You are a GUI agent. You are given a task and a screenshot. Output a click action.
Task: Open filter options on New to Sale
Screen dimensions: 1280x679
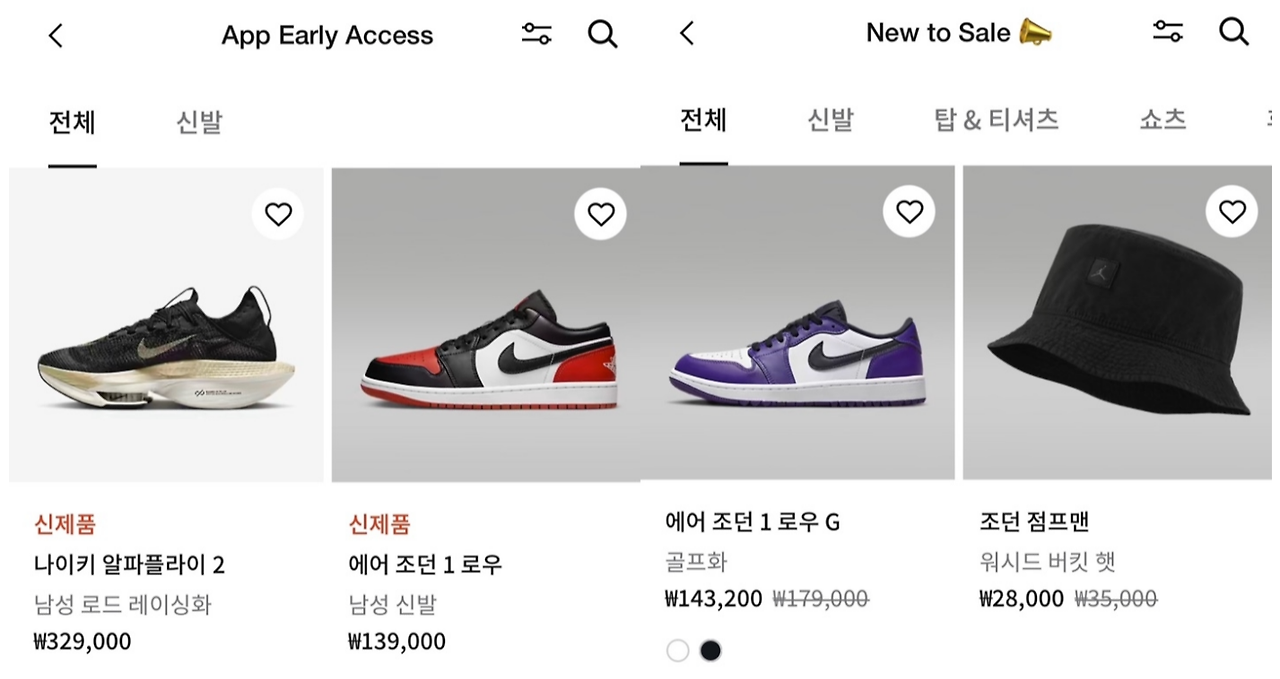click(1168, 31)
